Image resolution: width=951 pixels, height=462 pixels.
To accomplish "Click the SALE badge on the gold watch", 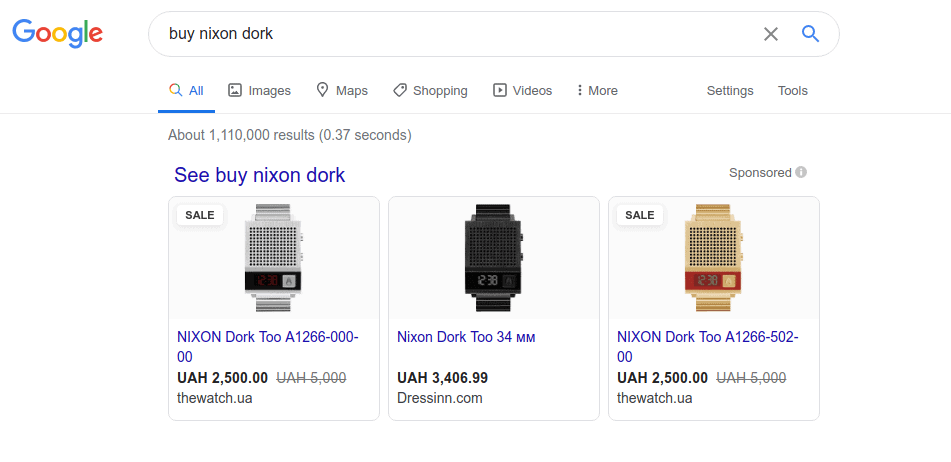I will (x=640, y=215).
